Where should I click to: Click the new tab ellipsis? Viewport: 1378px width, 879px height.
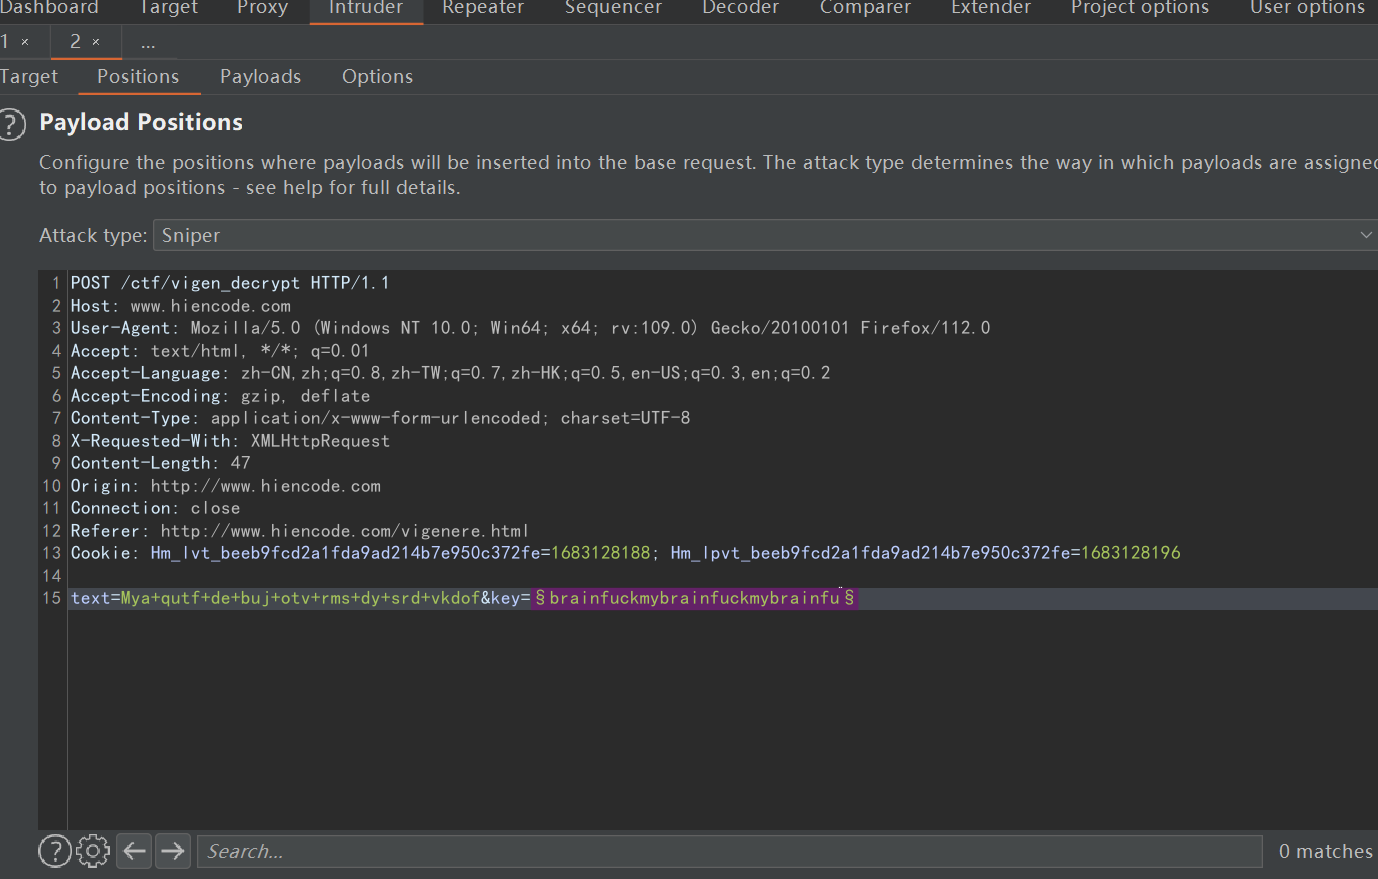[148, 43]
